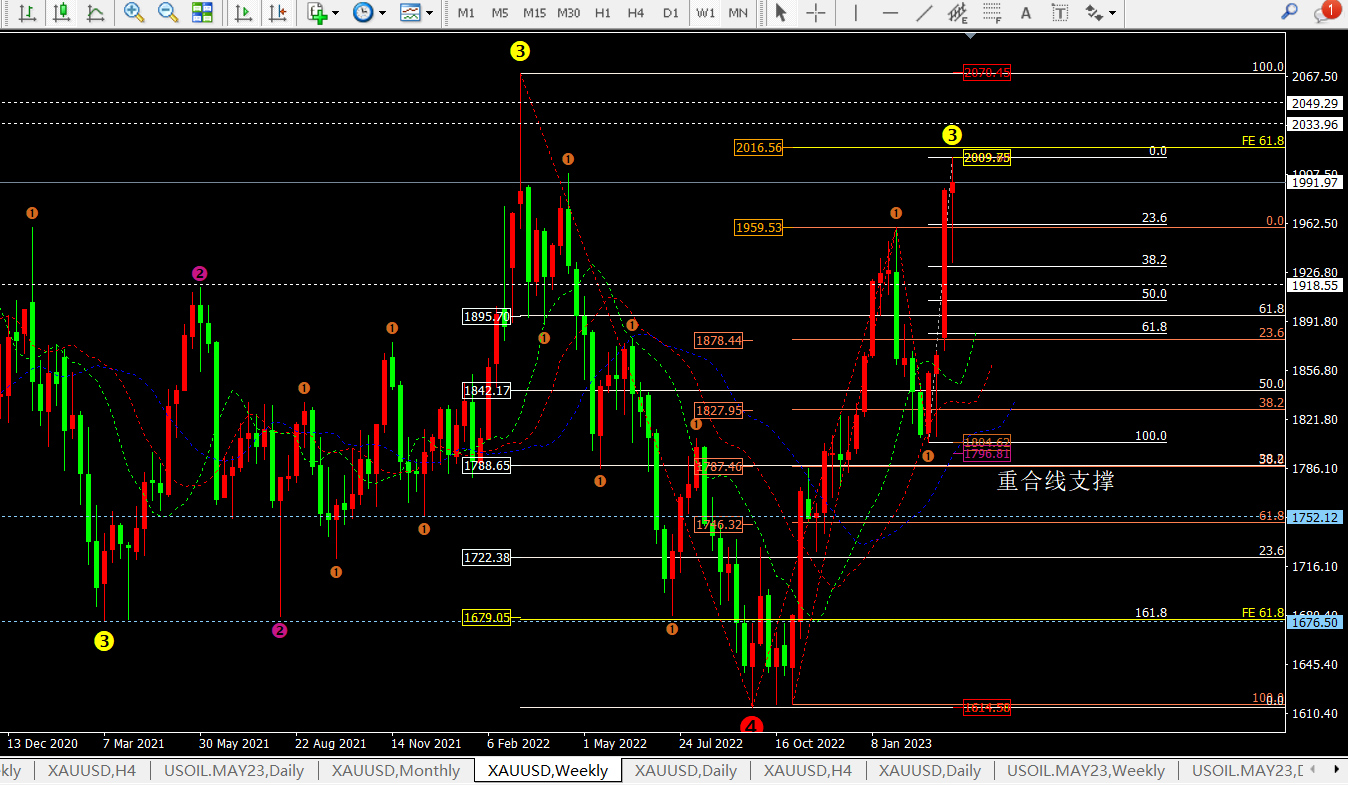1348x785 pixels.
Task: Switch to USOIL.MAY23,Weekly tab
Action: [x=1086, y=771]
